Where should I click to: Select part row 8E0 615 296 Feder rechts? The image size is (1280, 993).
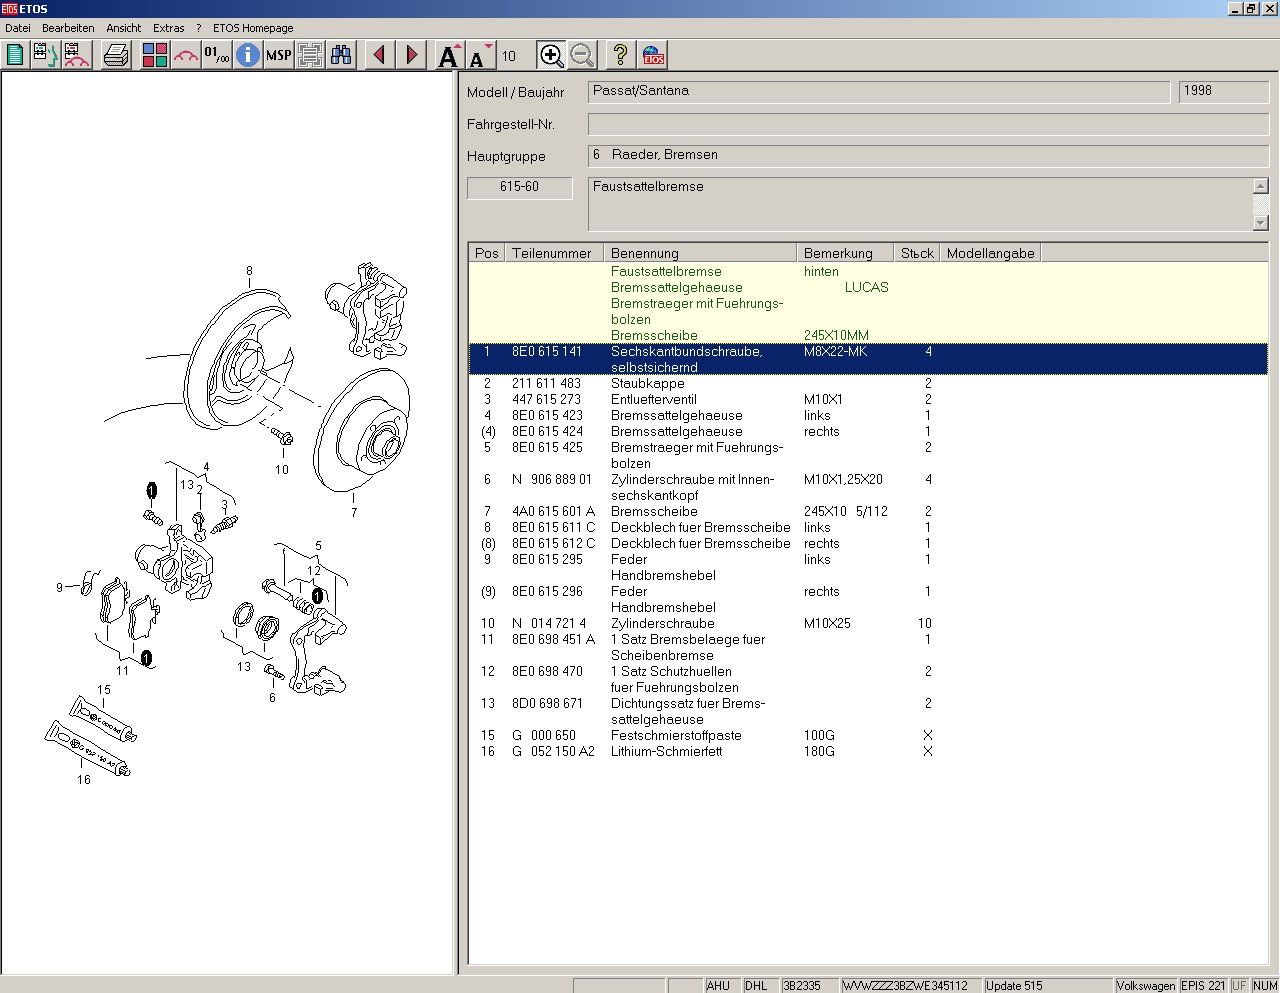[x=868, y=599]
